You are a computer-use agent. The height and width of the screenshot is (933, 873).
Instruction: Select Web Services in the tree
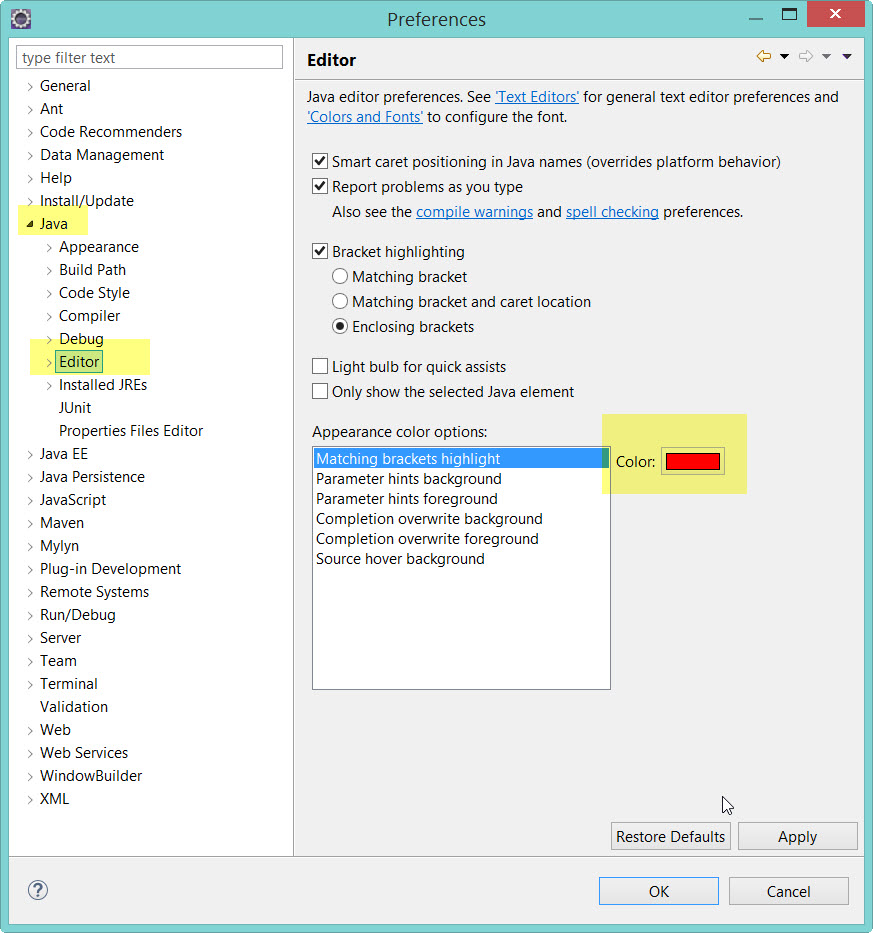[x=84, y=753]
